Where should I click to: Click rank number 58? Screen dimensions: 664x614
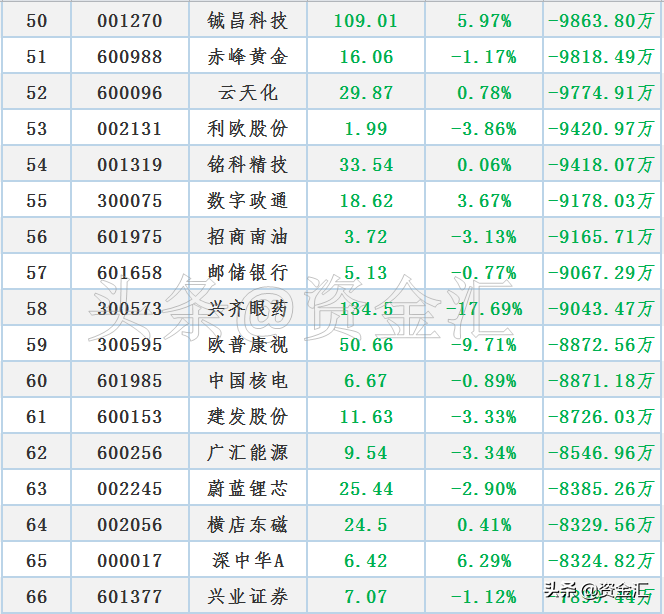(x=36, y=309)
